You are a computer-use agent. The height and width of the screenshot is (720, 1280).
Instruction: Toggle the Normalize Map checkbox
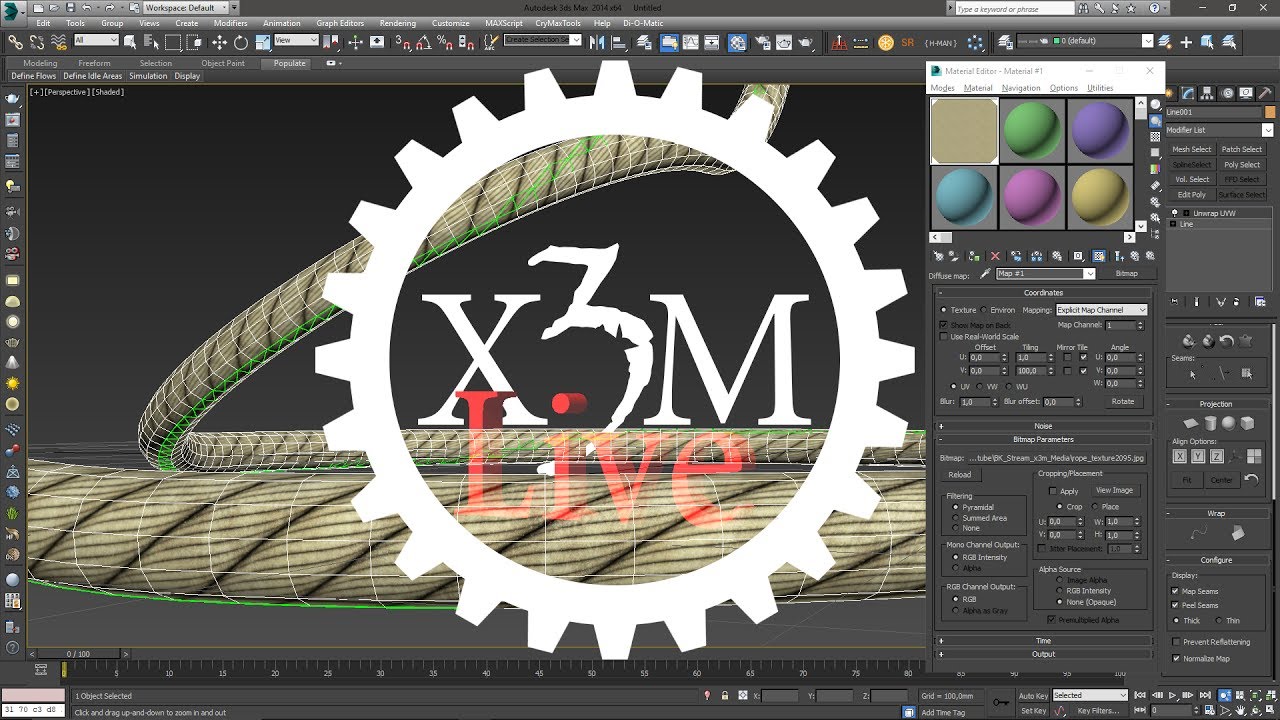[x=1176, y=658]
